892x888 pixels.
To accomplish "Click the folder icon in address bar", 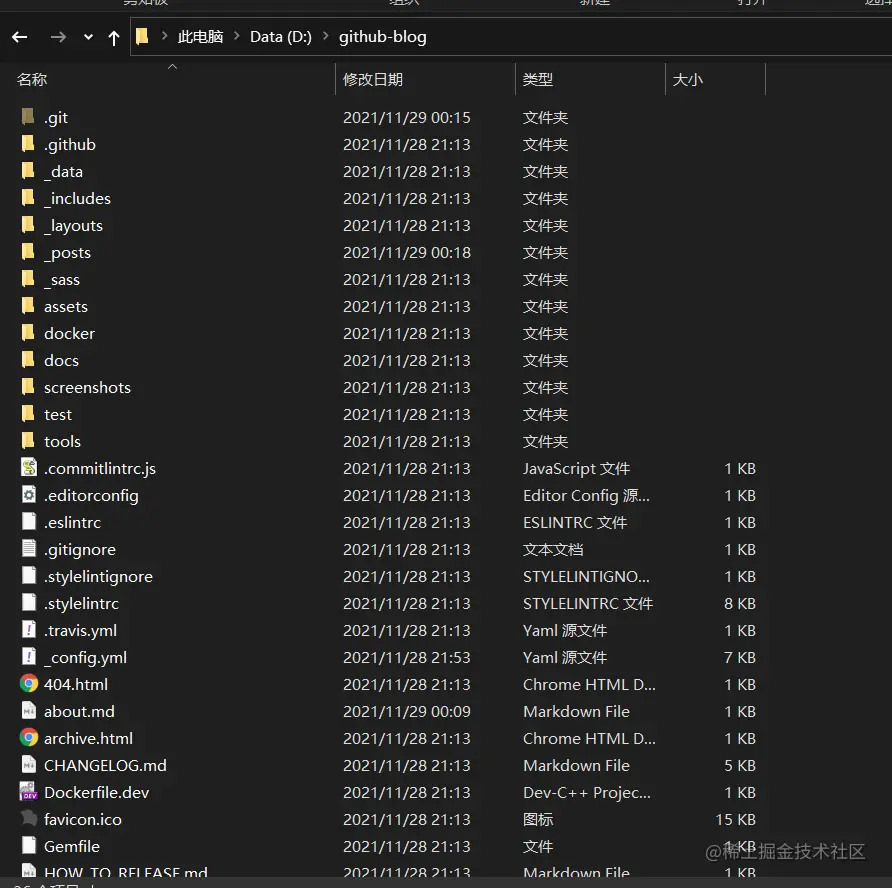I will tap(142, 37).
